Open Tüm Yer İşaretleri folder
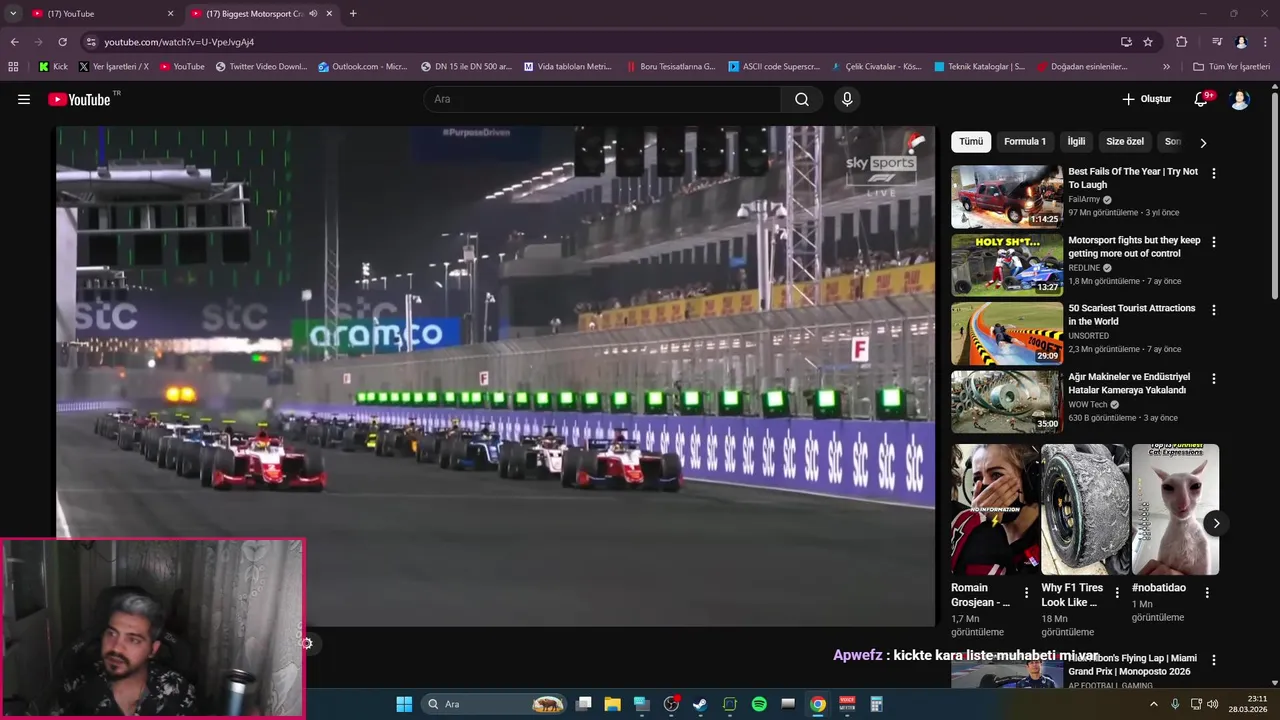The width and height of the screenshot is (1280, 720). pyautogui.click(x=1231, y=67)
